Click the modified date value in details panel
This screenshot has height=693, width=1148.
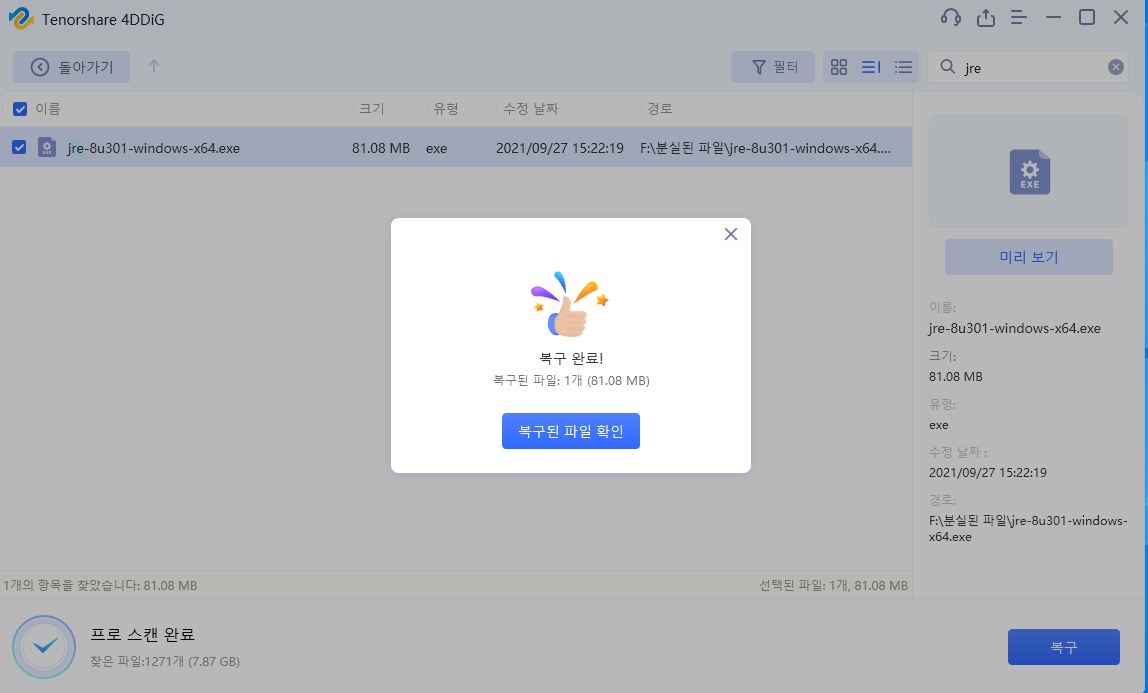point(988,472)
